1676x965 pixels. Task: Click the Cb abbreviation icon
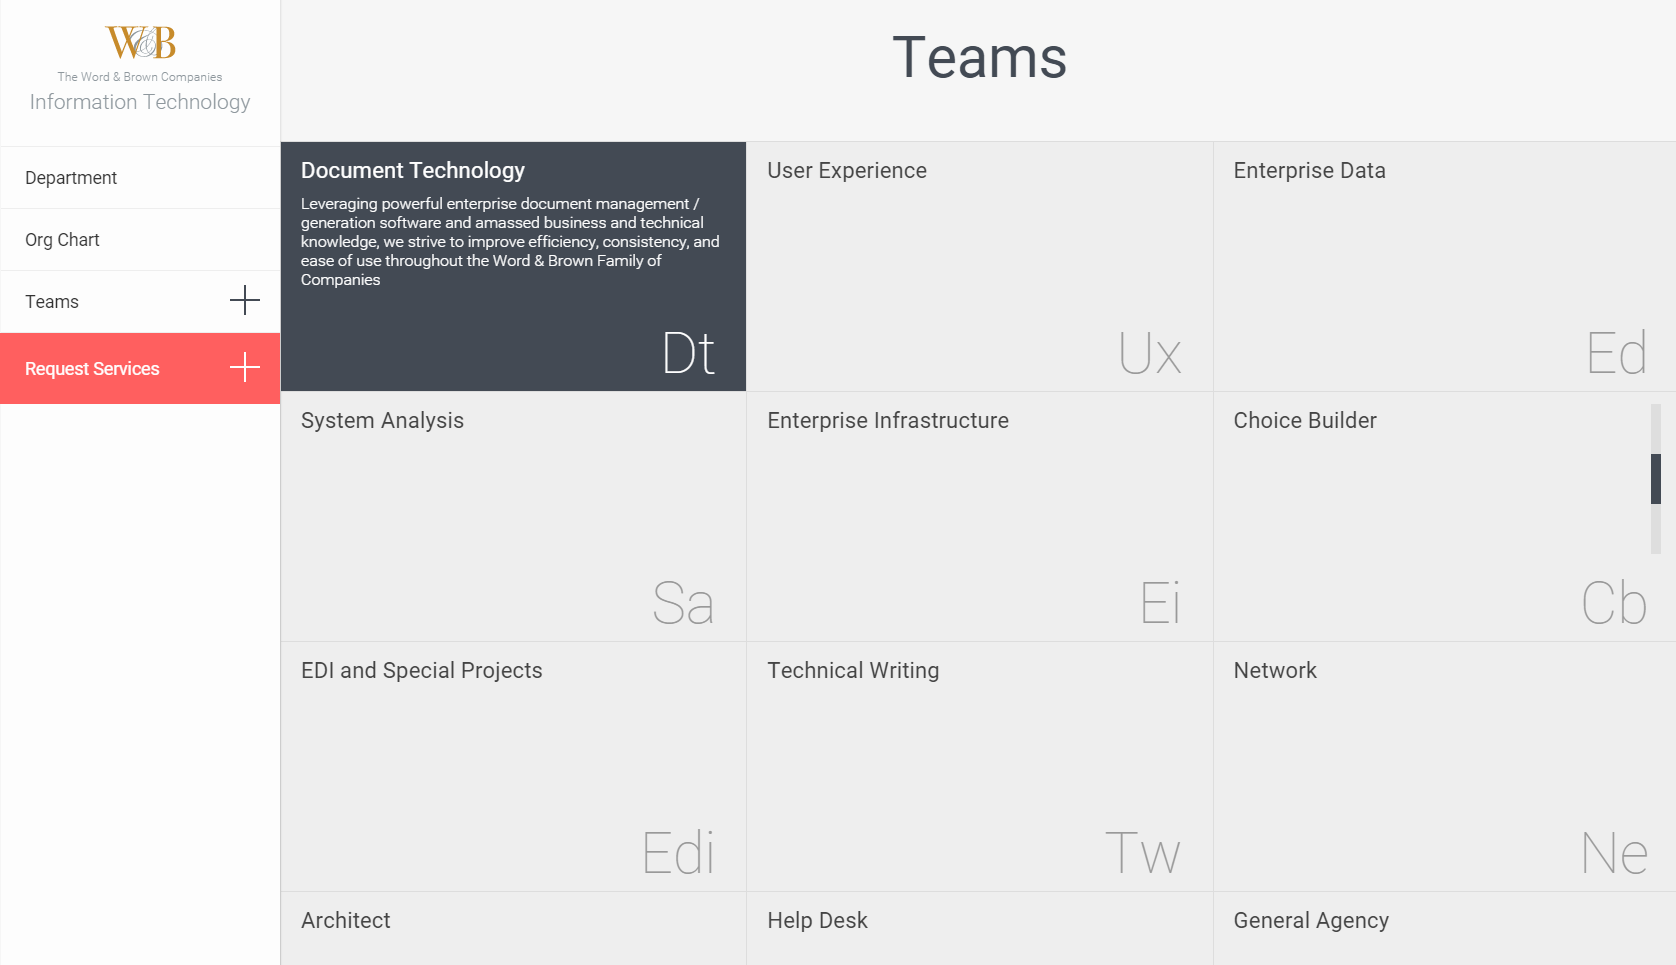1614,603
